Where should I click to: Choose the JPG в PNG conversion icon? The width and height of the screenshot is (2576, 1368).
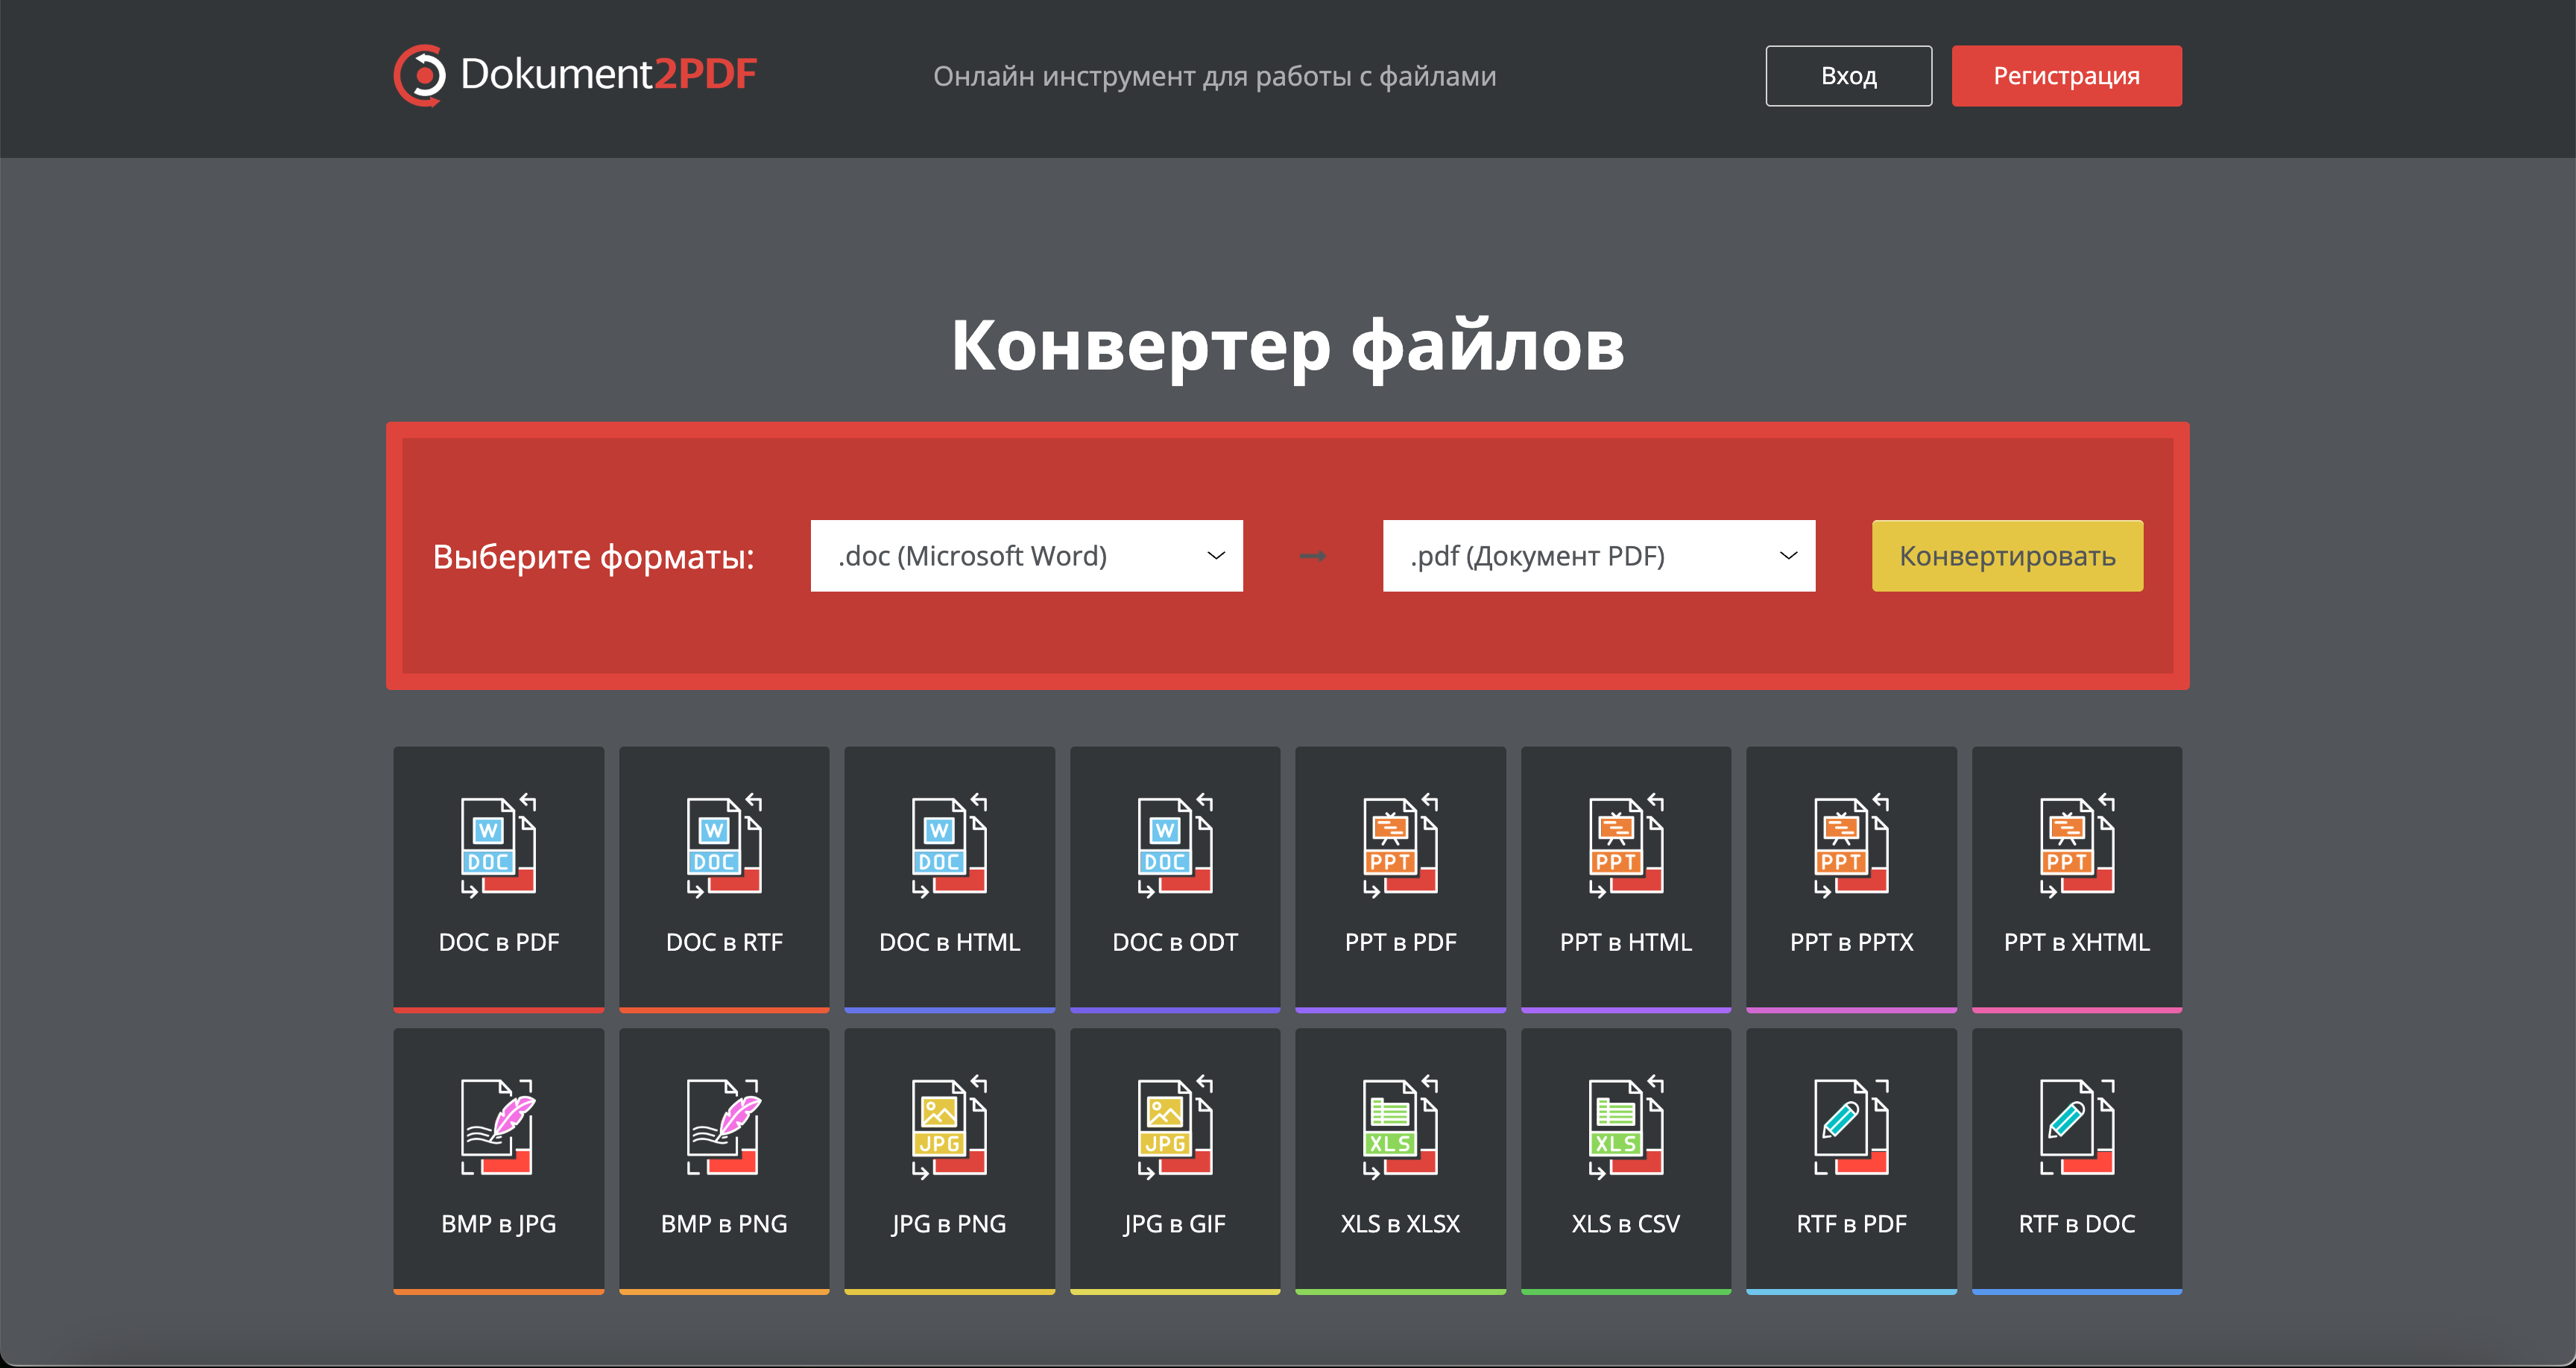point(949,1128)
